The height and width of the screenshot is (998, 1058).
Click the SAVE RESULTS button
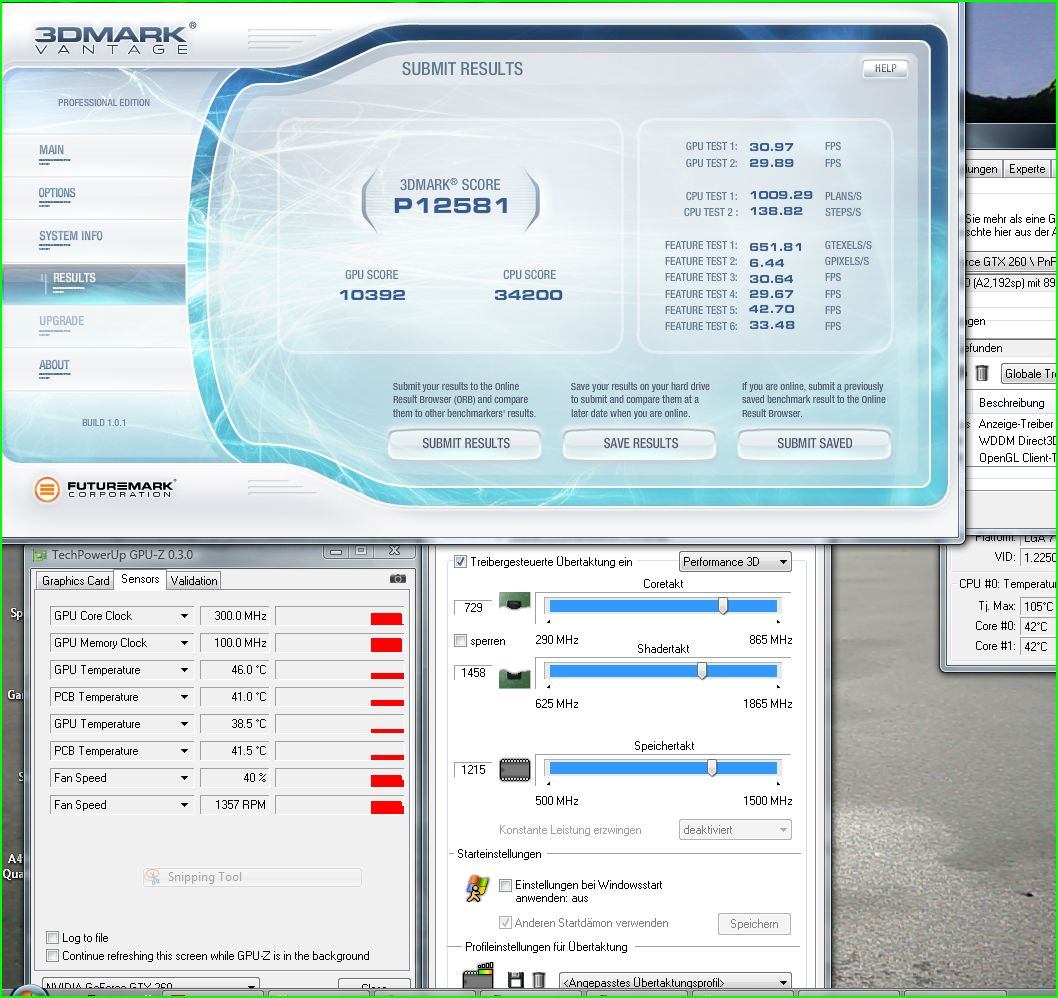click(x=640, y=443)
